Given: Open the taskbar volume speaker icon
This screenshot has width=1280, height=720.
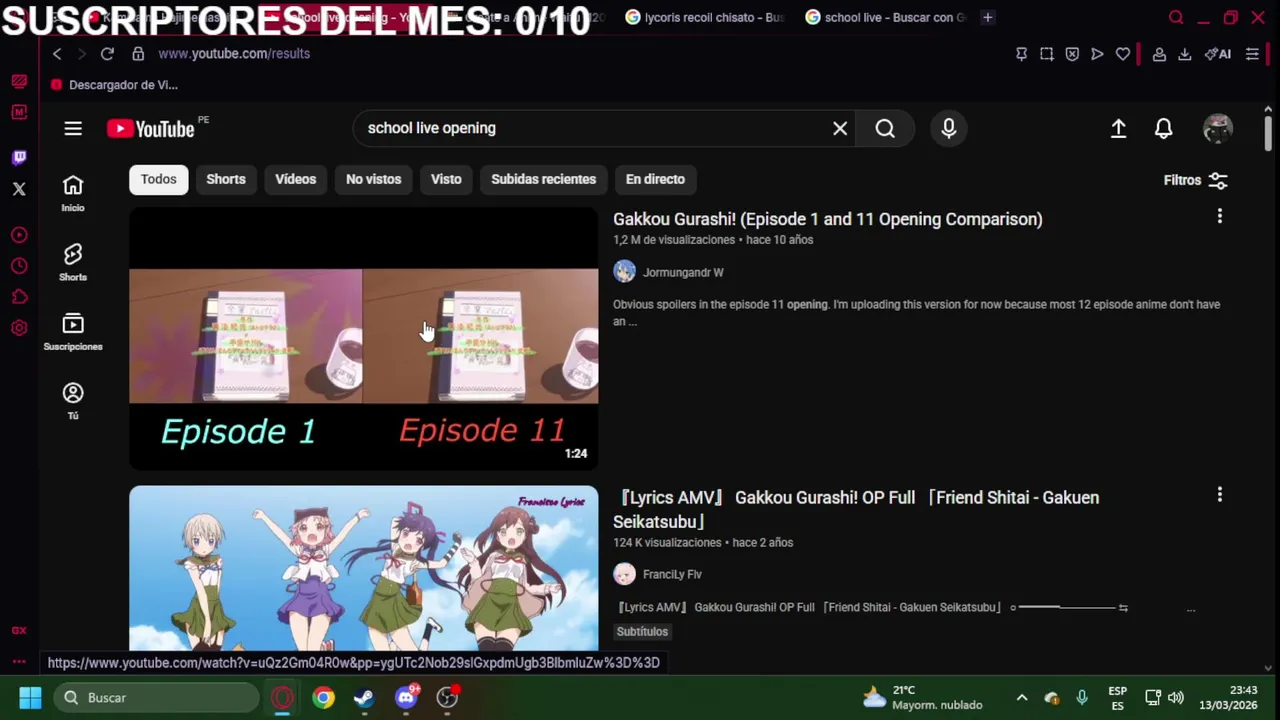Looking at the screenshot, I should [1176, 698].
